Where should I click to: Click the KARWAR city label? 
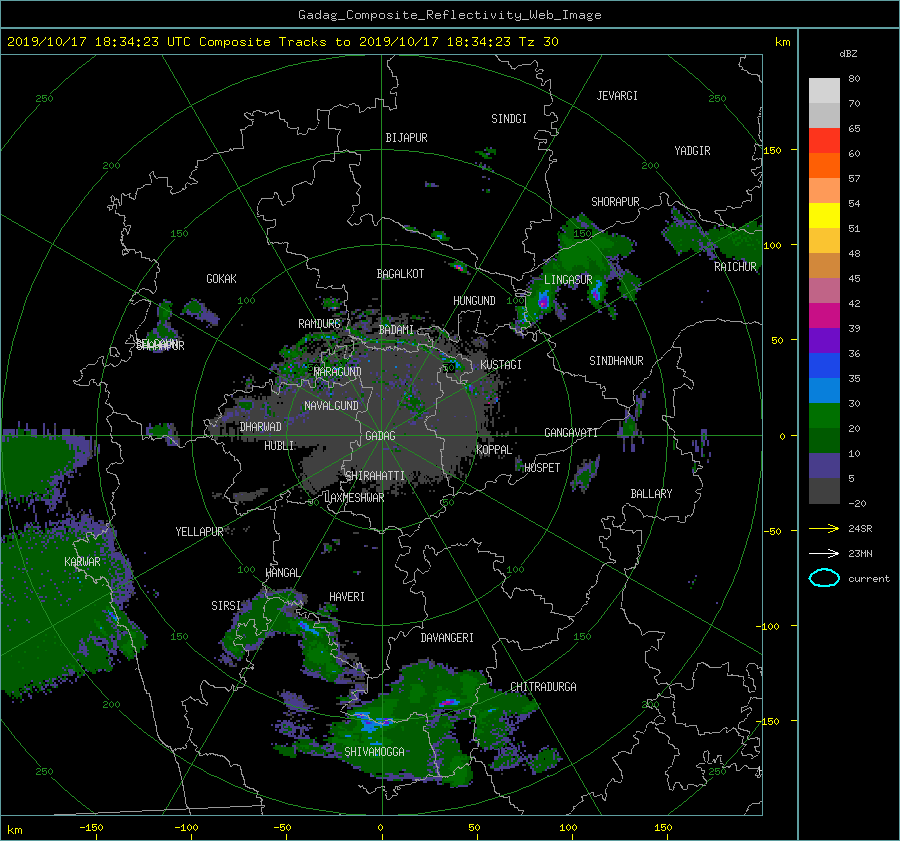(82, 562)
